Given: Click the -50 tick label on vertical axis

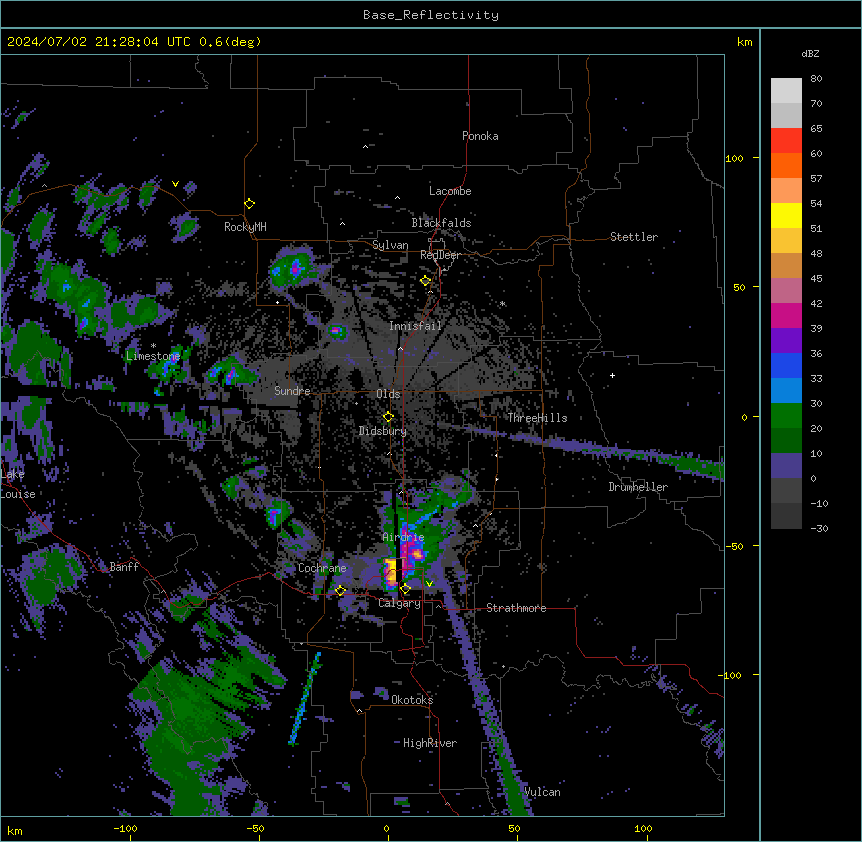Looking at the screenshot, I should (x=734, y=546).
